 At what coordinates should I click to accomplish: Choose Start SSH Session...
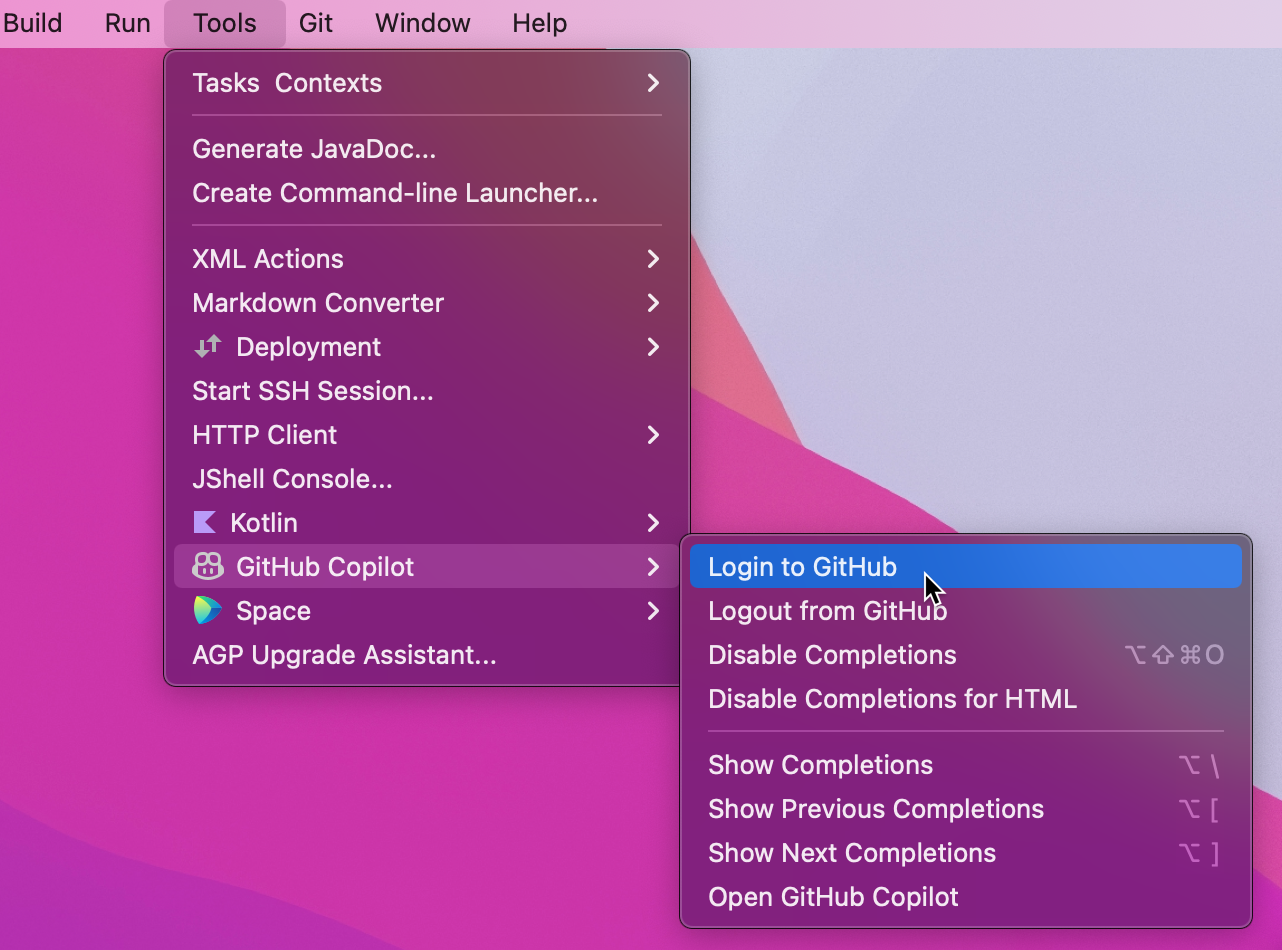427,391
